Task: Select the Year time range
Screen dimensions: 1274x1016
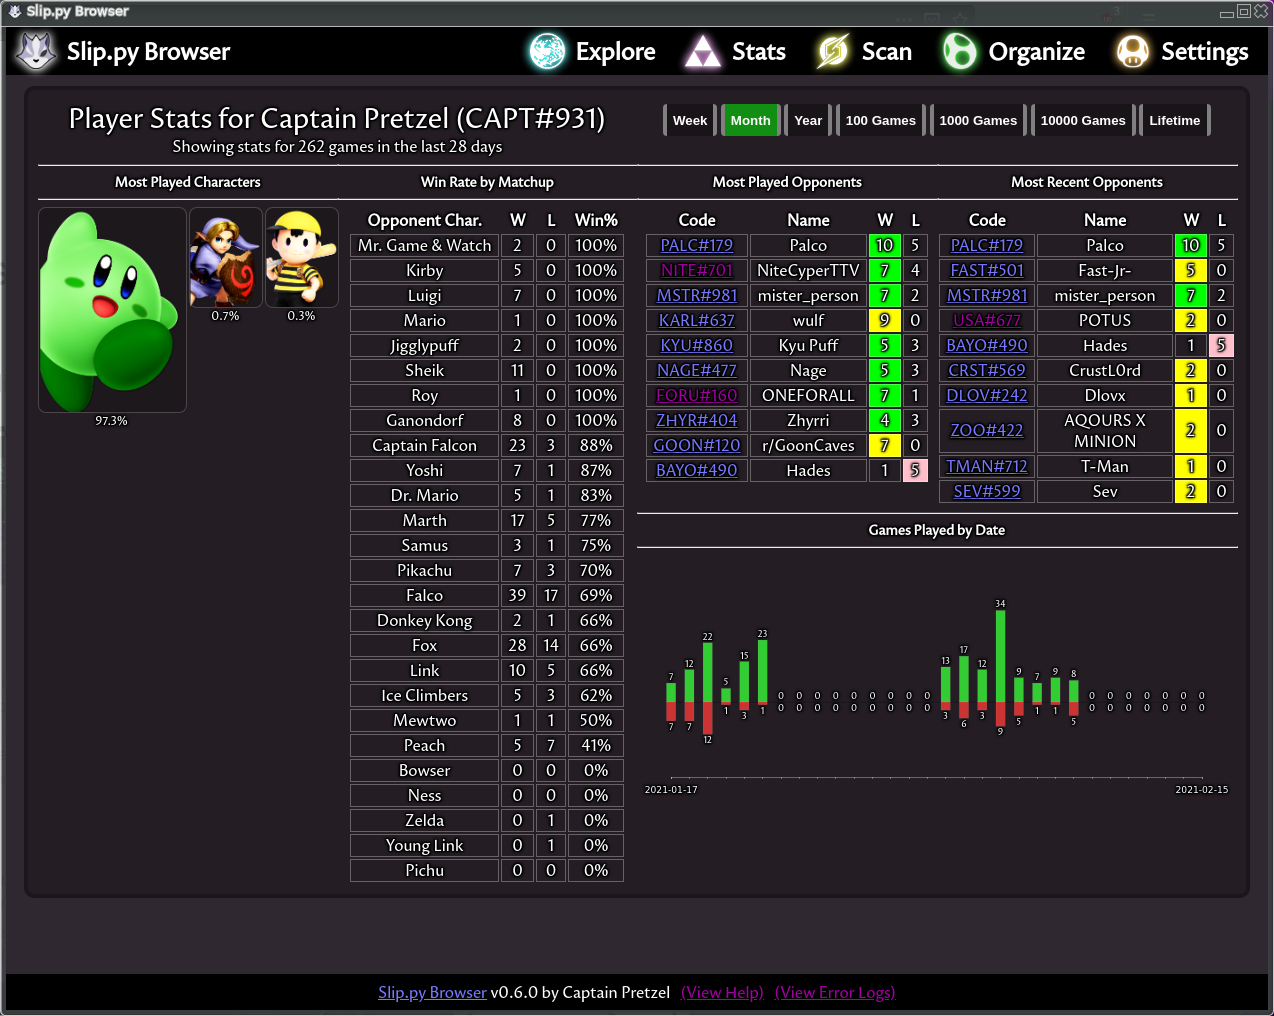Action: coord(808,120)
